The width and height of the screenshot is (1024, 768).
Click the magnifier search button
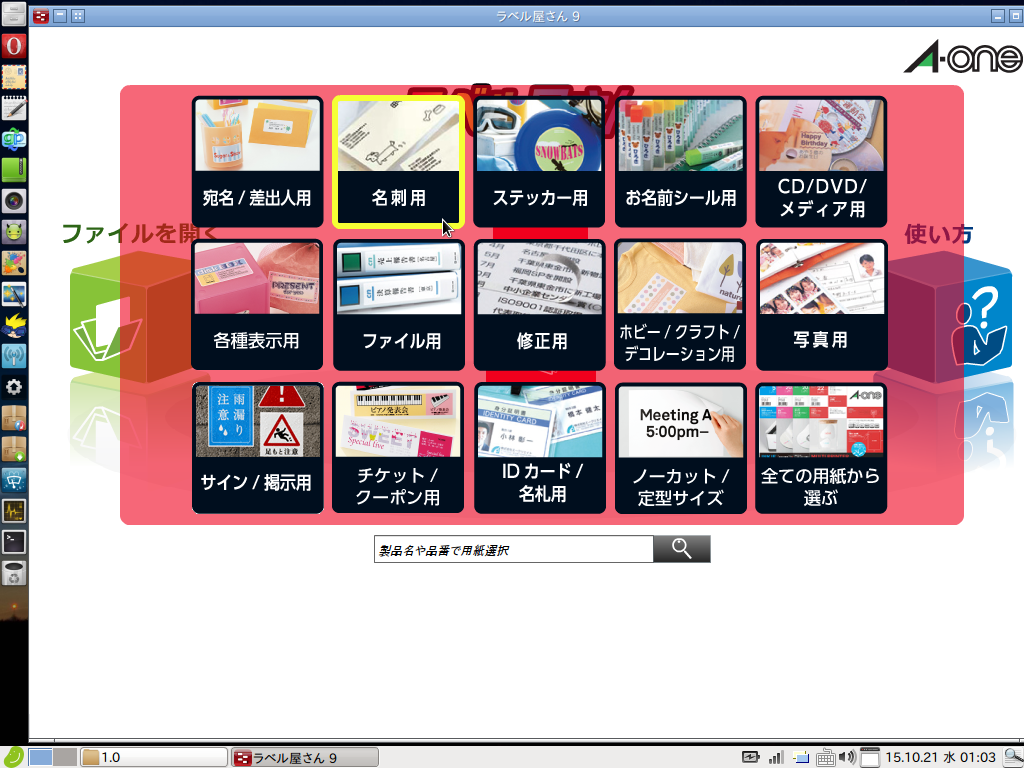682,549
